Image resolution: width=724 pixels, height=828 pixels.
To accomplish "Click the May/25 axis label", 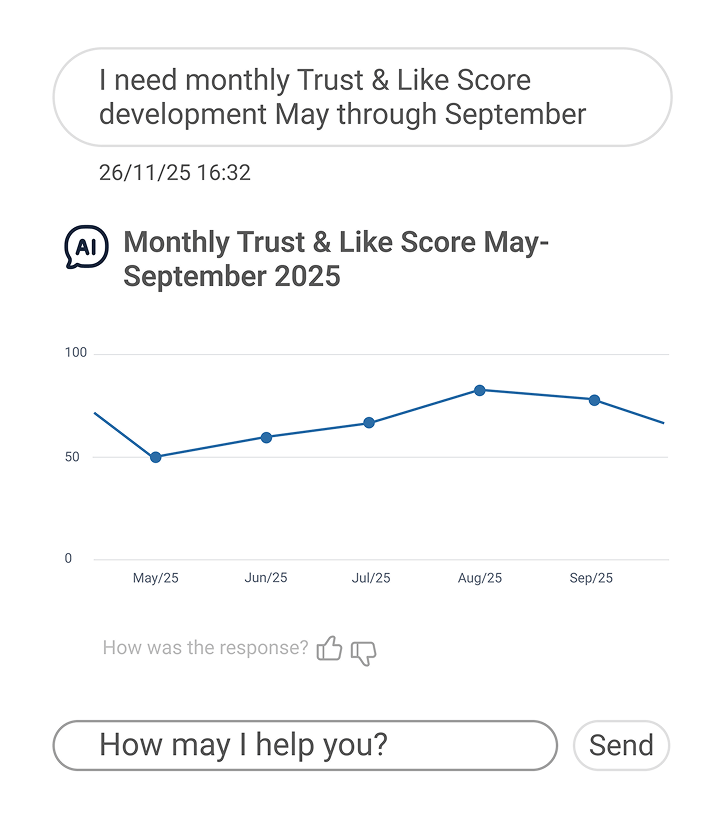I will (156, 577).
